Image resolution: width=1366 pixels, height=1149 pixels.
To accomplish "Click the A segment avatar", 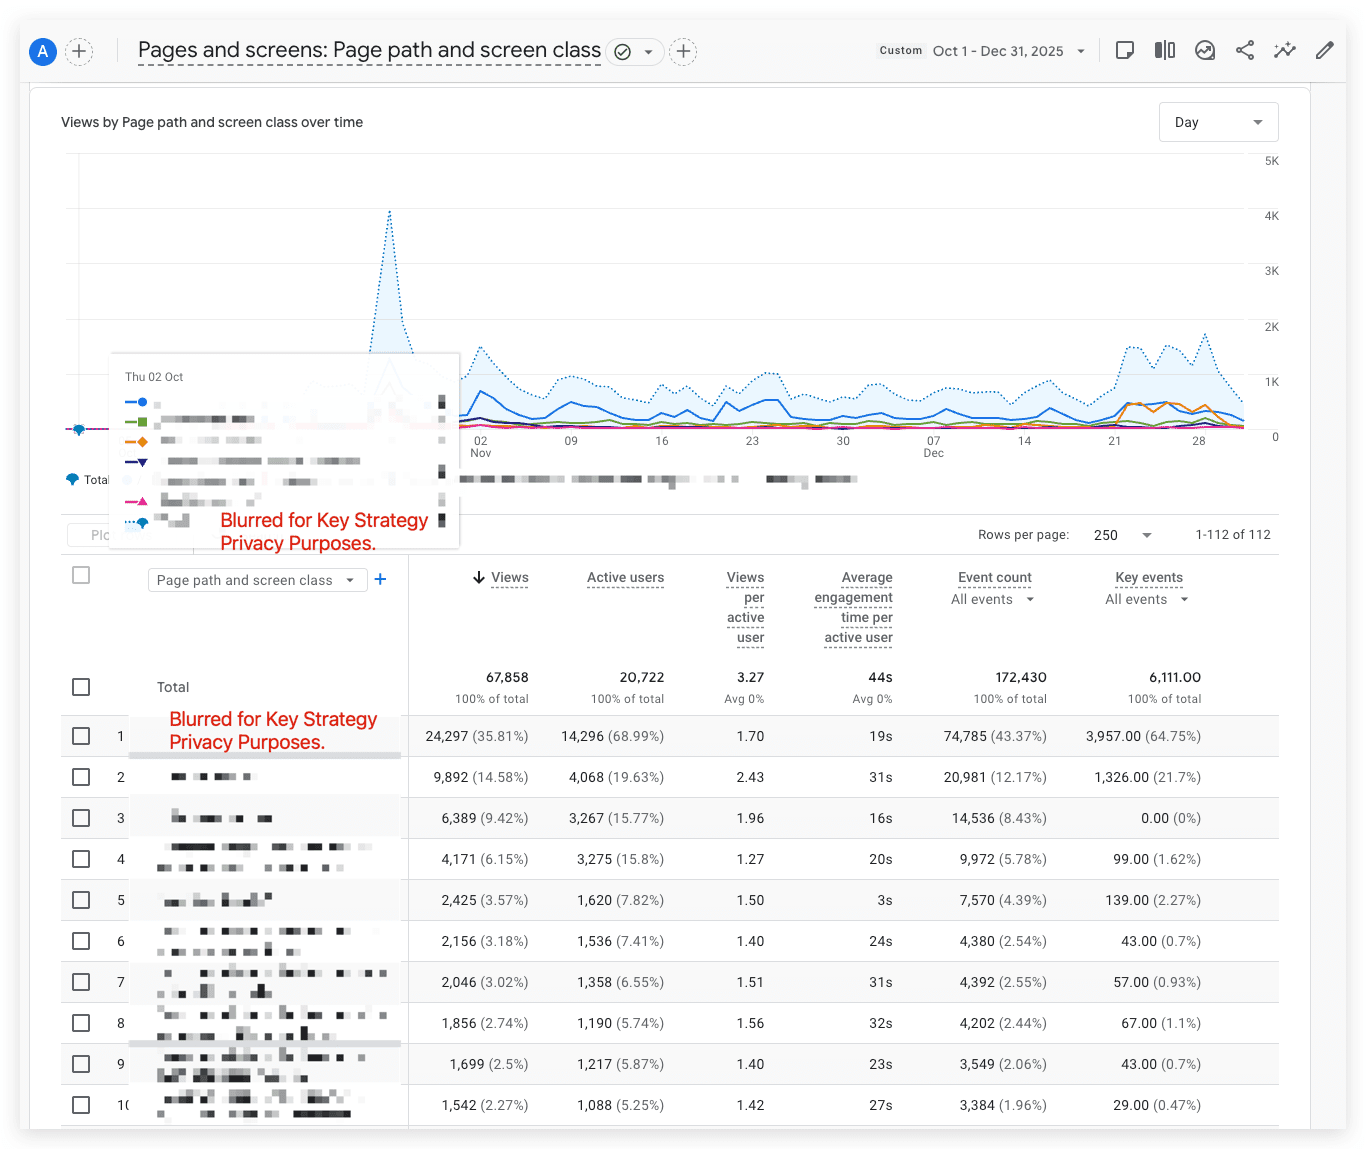I will click(43, 51).
